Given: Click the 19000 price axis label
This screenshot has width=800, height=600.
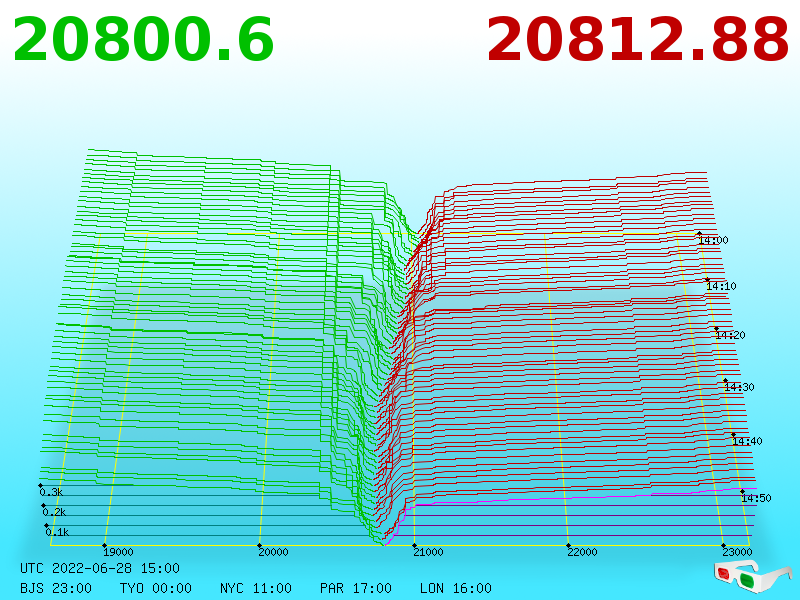Looking at the screenshot, I should (x=118, y=552).
